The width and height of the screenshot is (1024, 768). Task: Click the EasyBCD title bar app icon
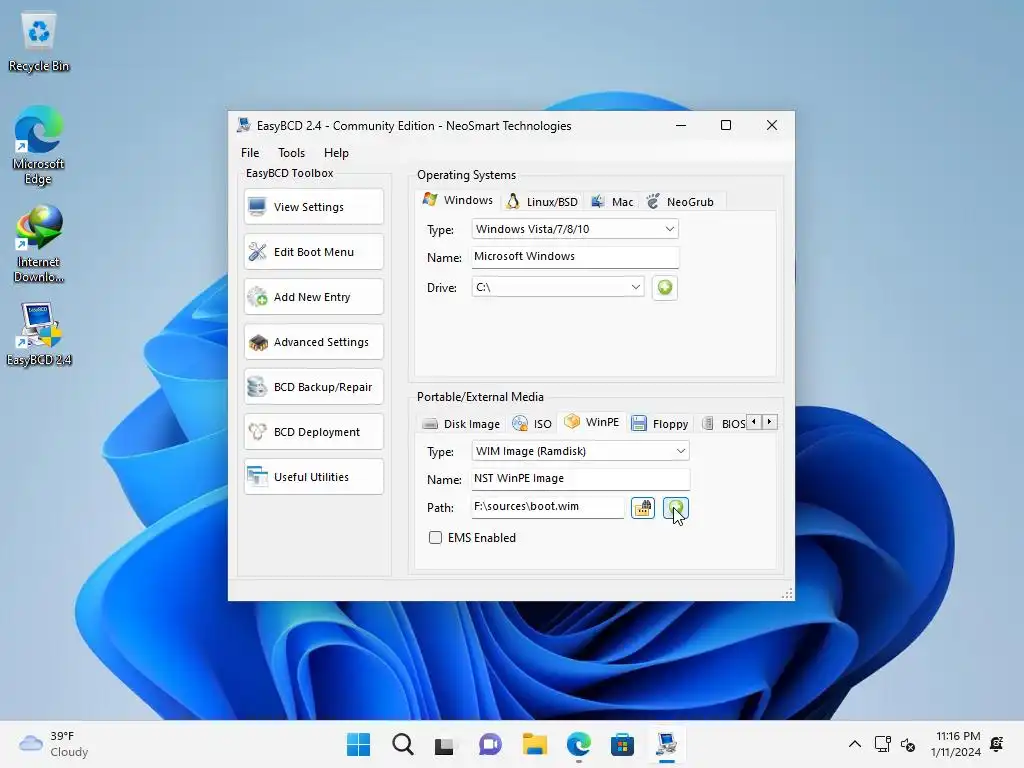(244, 125)
